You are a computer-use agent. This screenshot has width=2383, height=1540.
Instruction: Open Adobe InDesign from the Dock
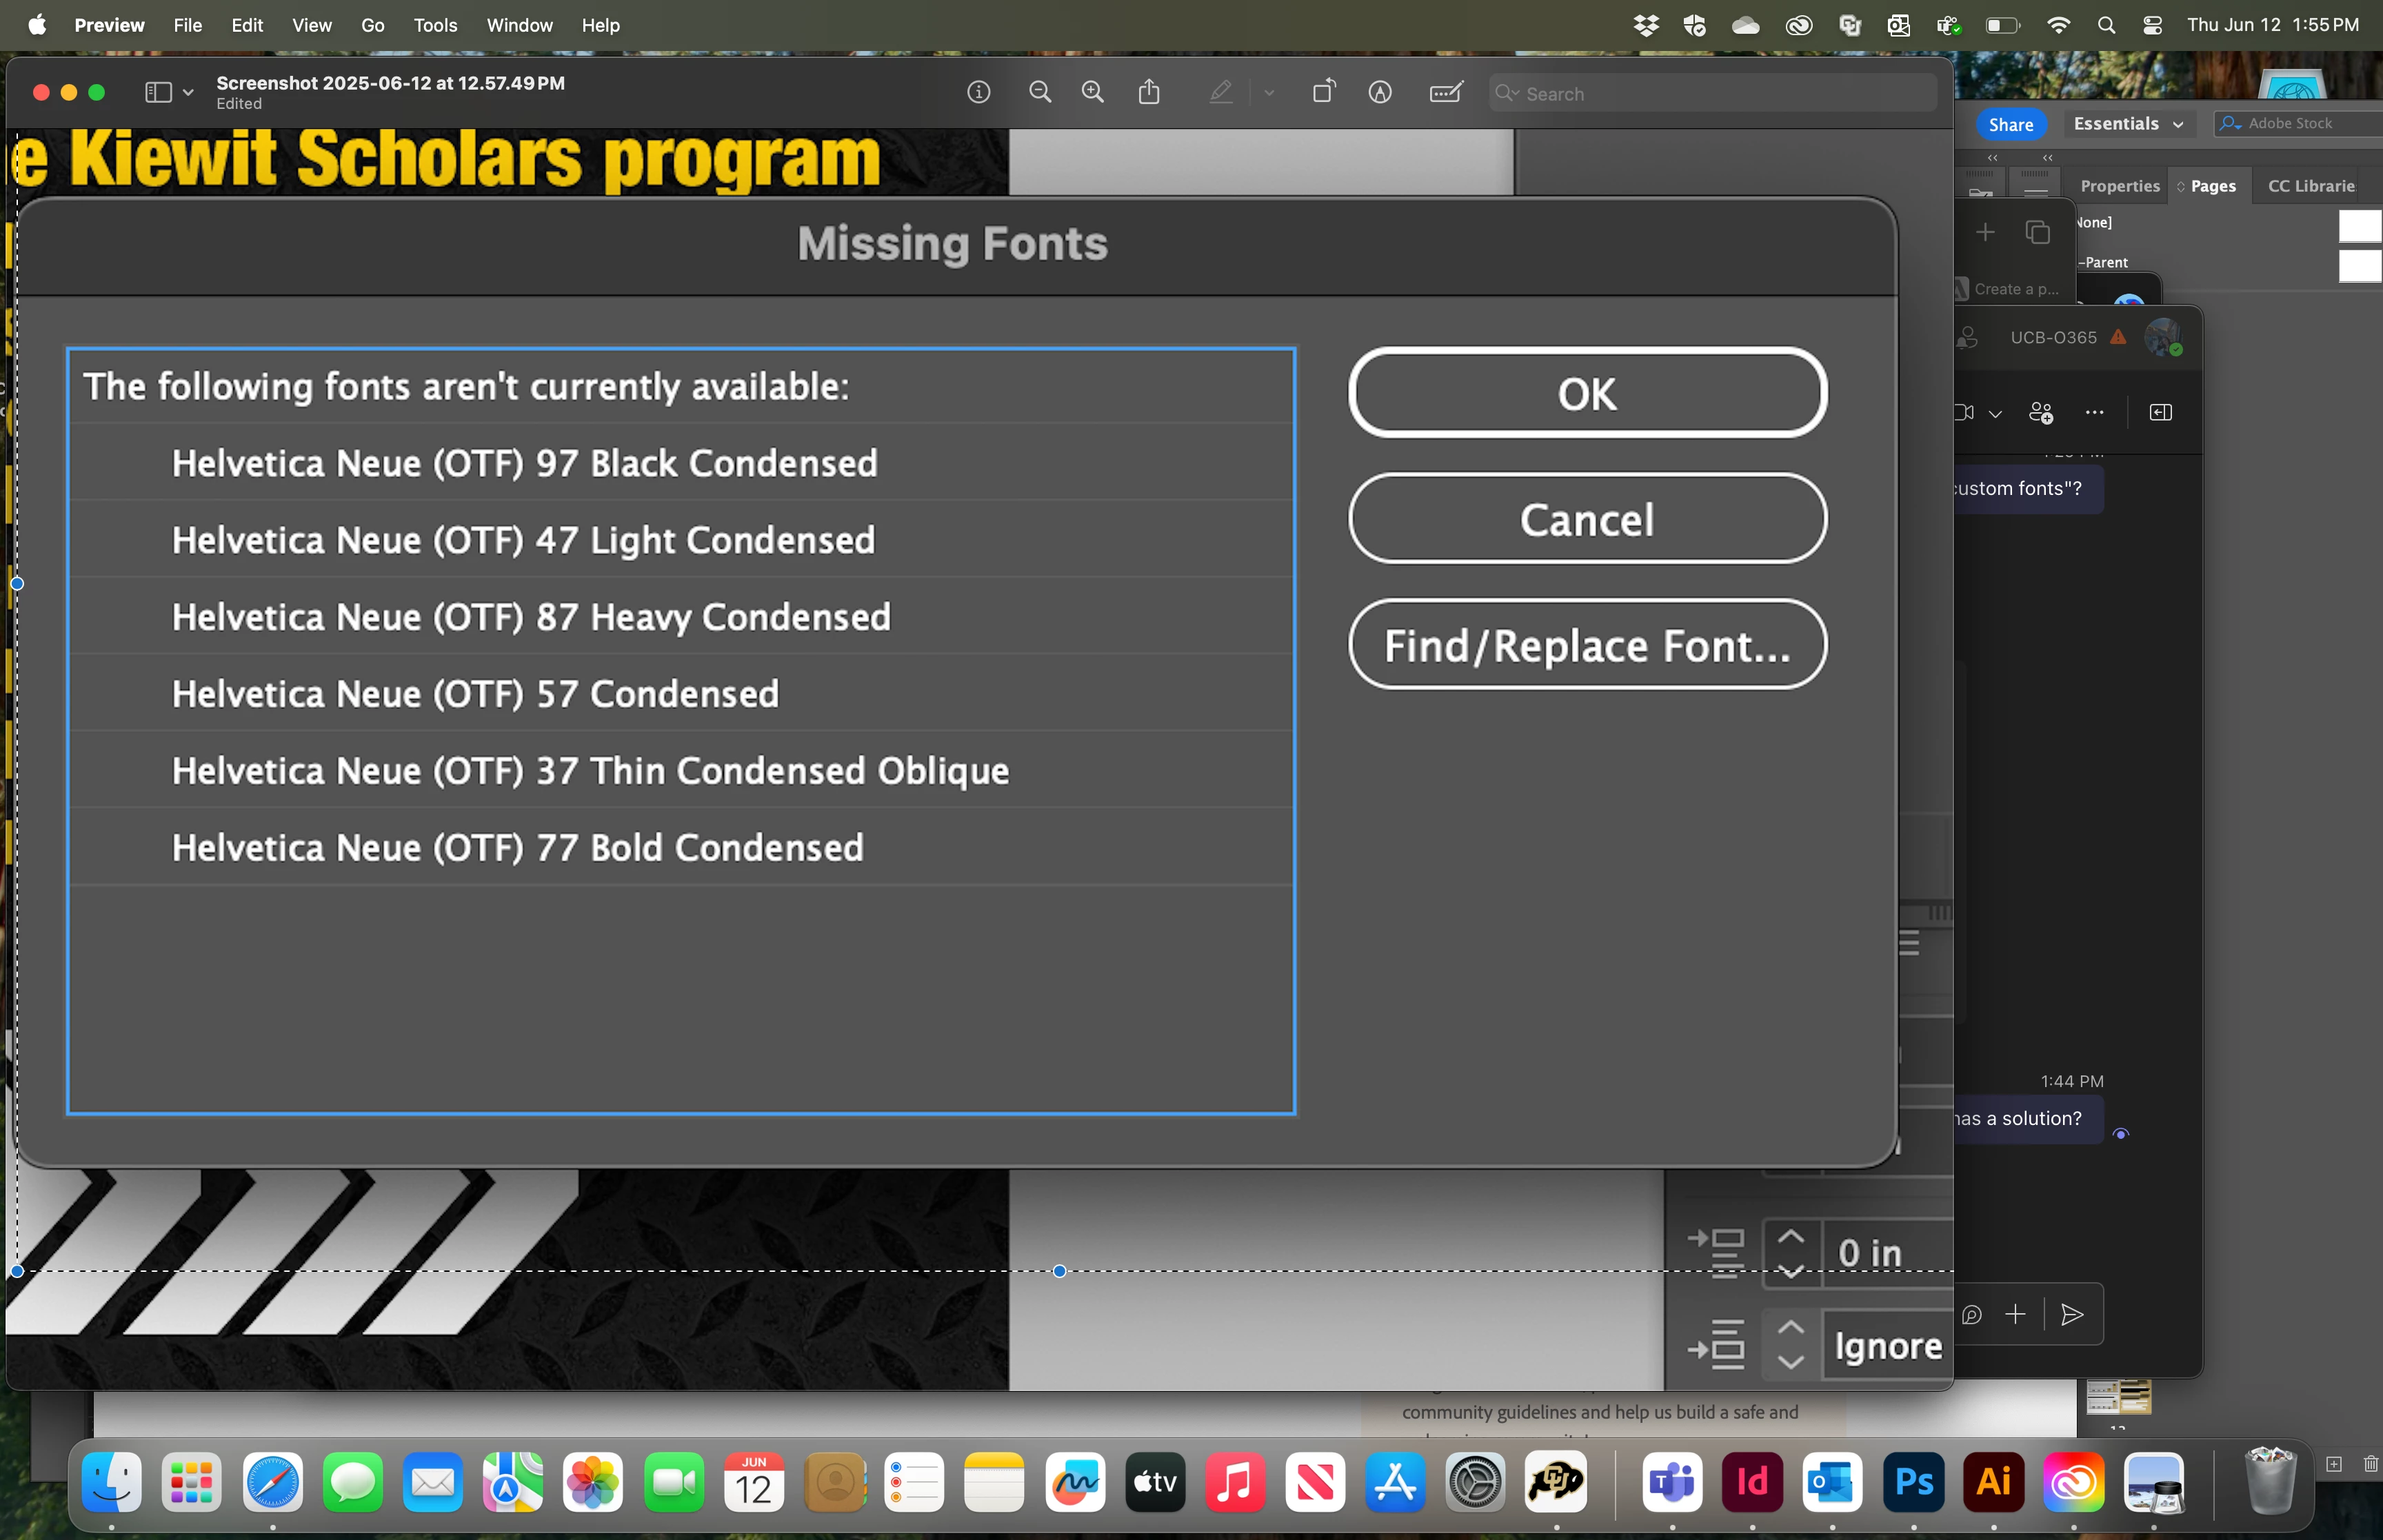[1752, 1481]
